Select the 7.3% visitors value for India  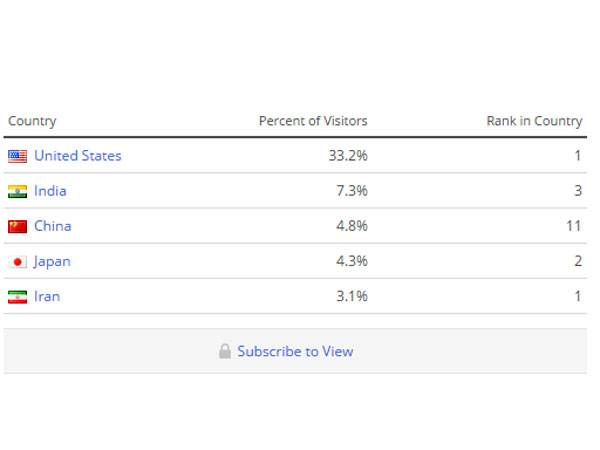point(352,191)
